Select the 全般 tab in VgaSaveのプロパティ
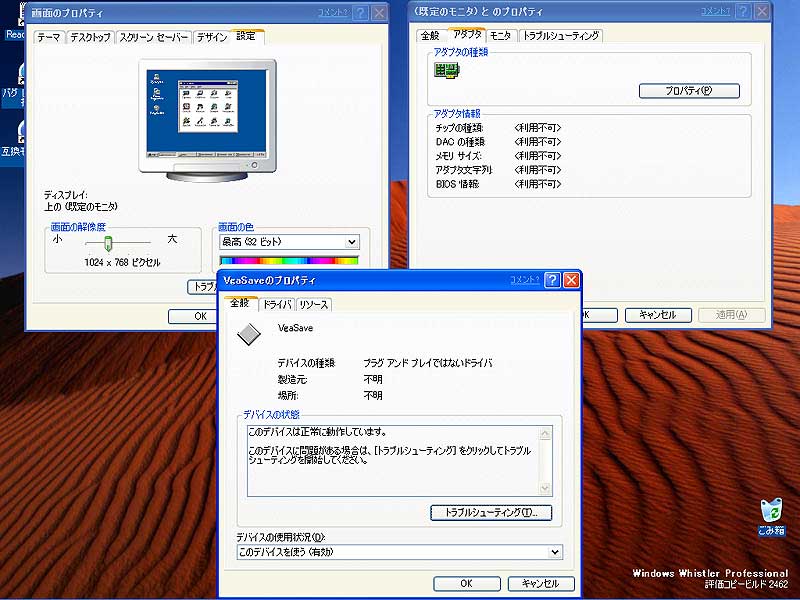 tap(240, 303)
